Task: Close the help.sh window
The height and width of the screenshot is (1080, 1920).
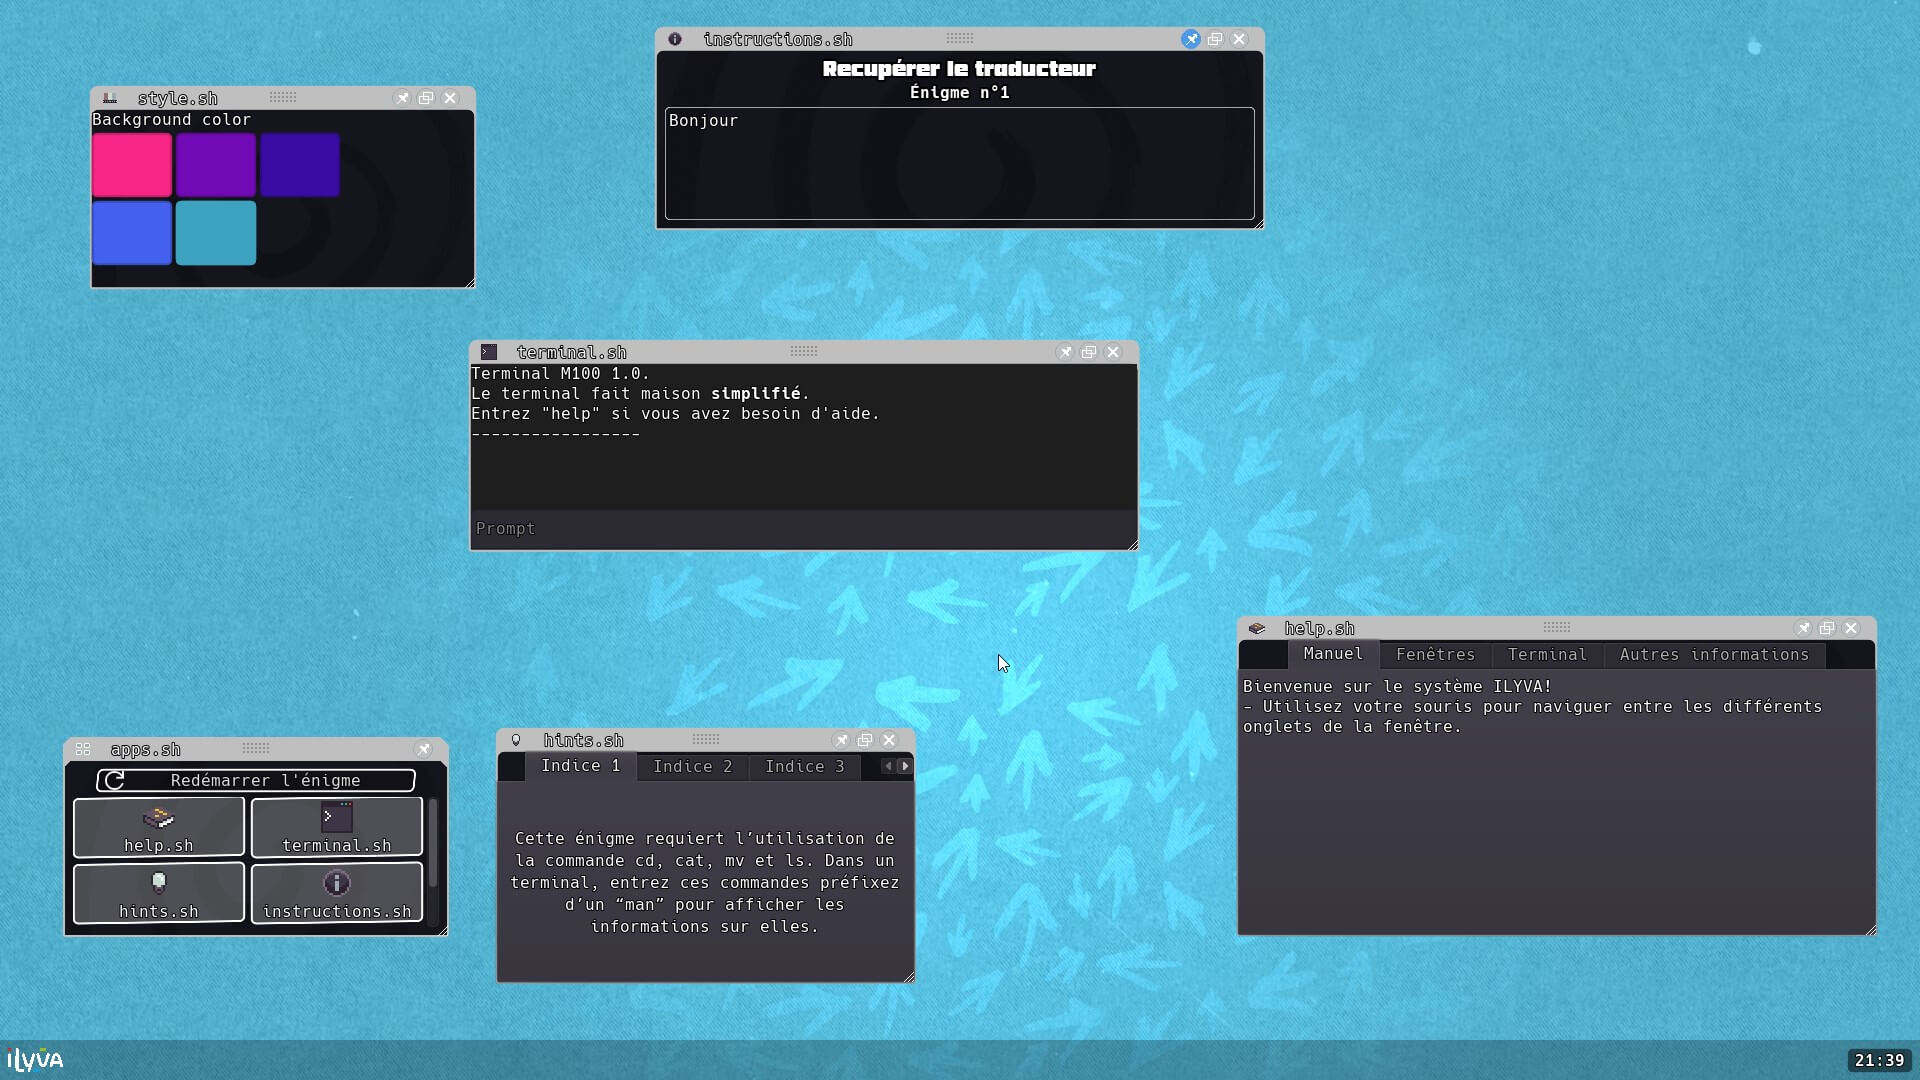Action: [x=1851, y=628]
